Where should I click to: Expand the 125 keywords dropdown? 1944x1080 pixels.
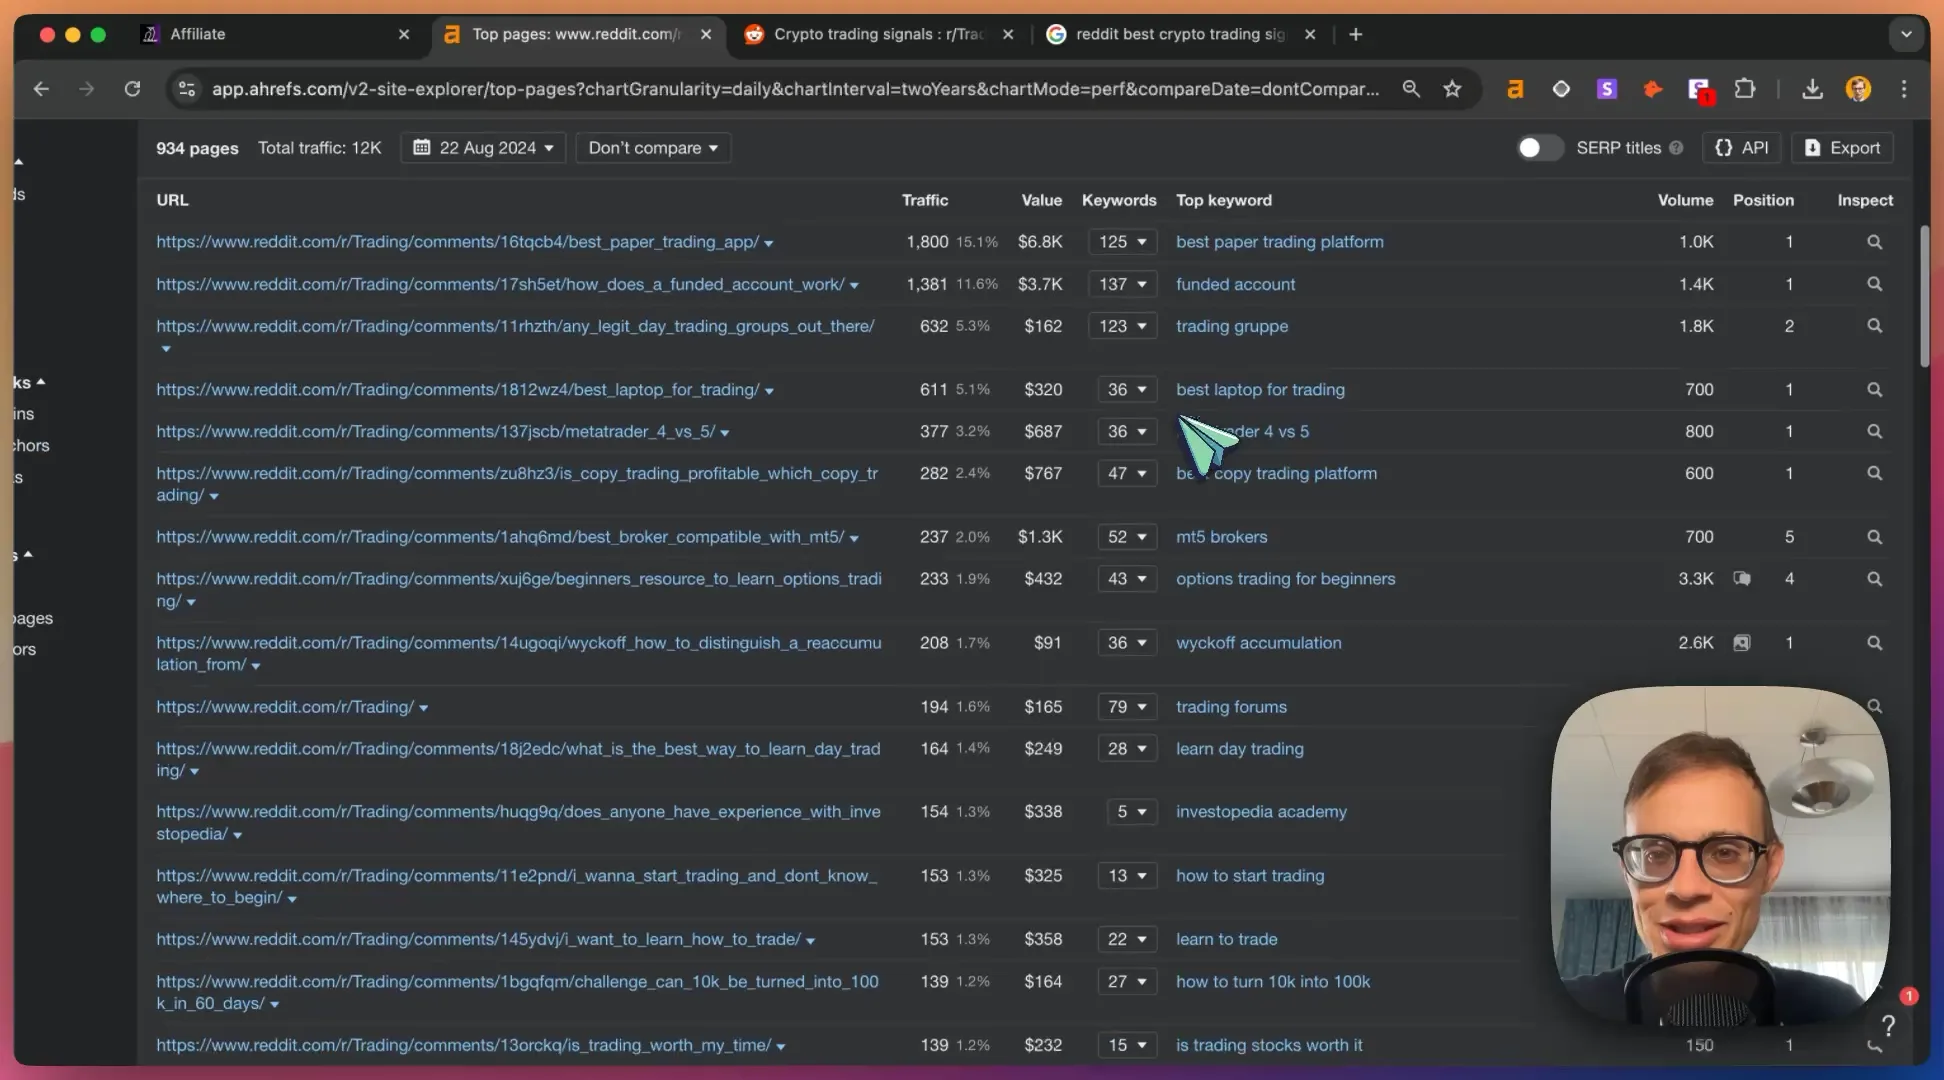pyautogui.click(x=1122, y=242)
